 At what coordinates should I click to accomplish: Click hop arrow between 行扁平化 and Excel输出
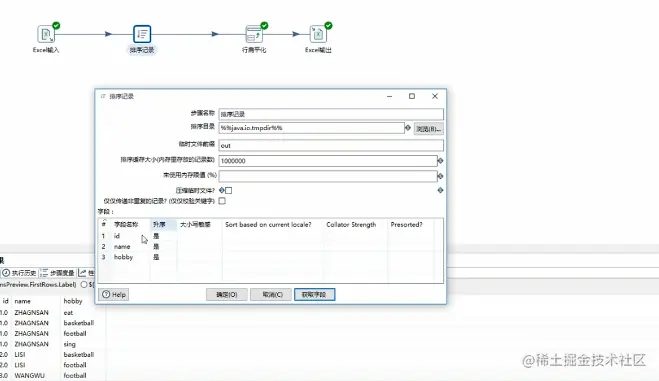tap(296, 34)
